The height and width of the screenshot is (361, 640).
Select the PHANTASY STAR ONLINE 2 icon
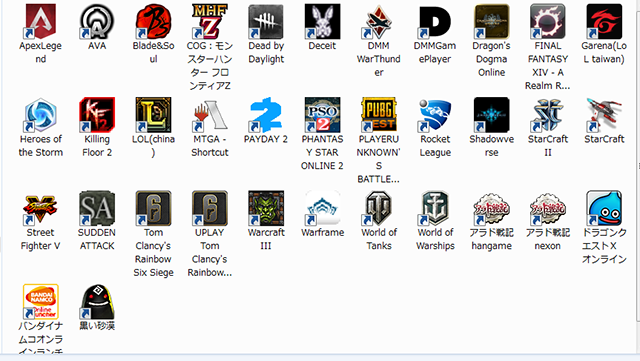click(322, 115)
